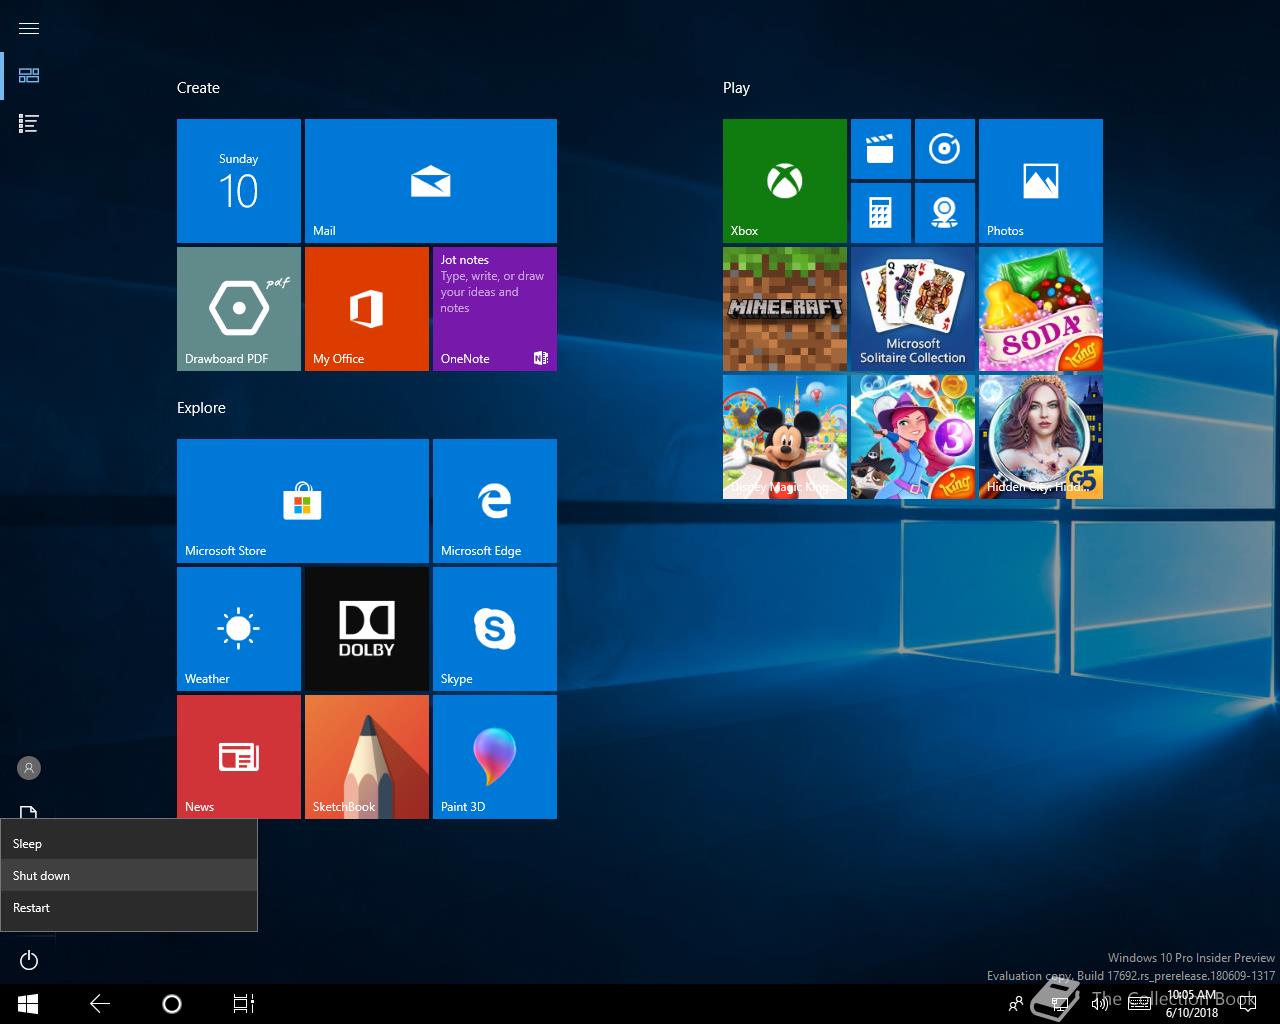The width and height of the screenshot is (1280, 1024).
Task: Open the Photos tile
Action: [x=1041, y=181]
